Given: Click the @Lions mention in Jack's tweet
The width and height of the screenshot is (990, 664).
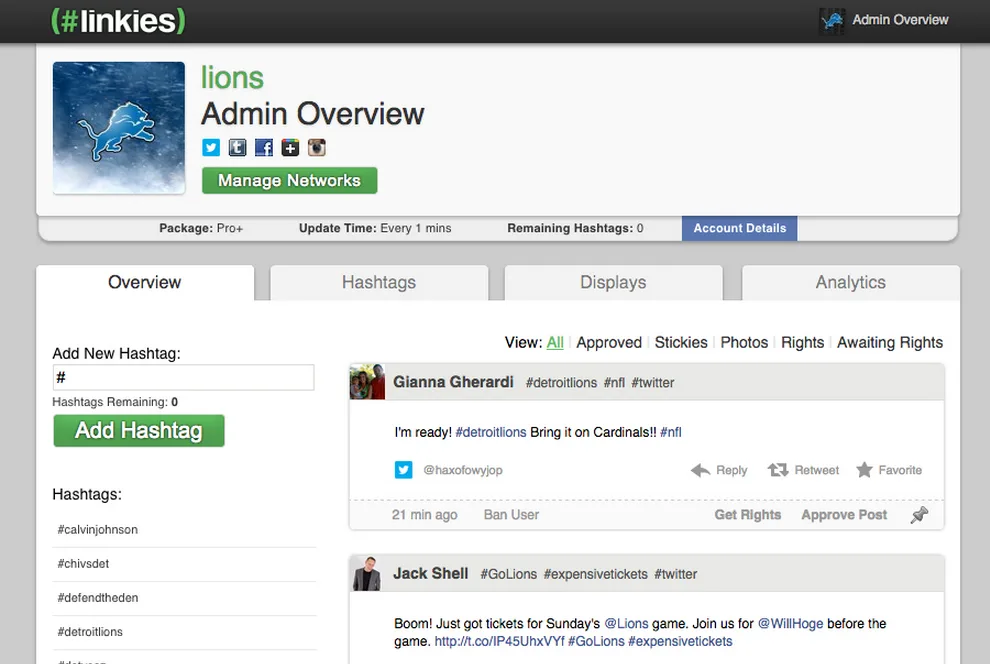Looking at the screenshot, I should (626, 623).
